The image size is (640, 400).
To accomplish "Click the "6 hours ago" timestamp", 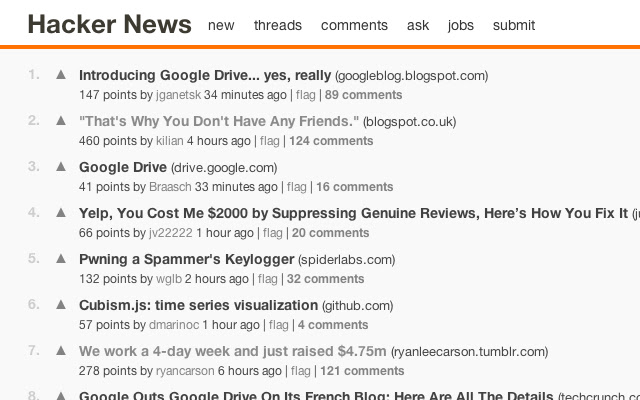I will pyautogui.click(x=249, y=371).
